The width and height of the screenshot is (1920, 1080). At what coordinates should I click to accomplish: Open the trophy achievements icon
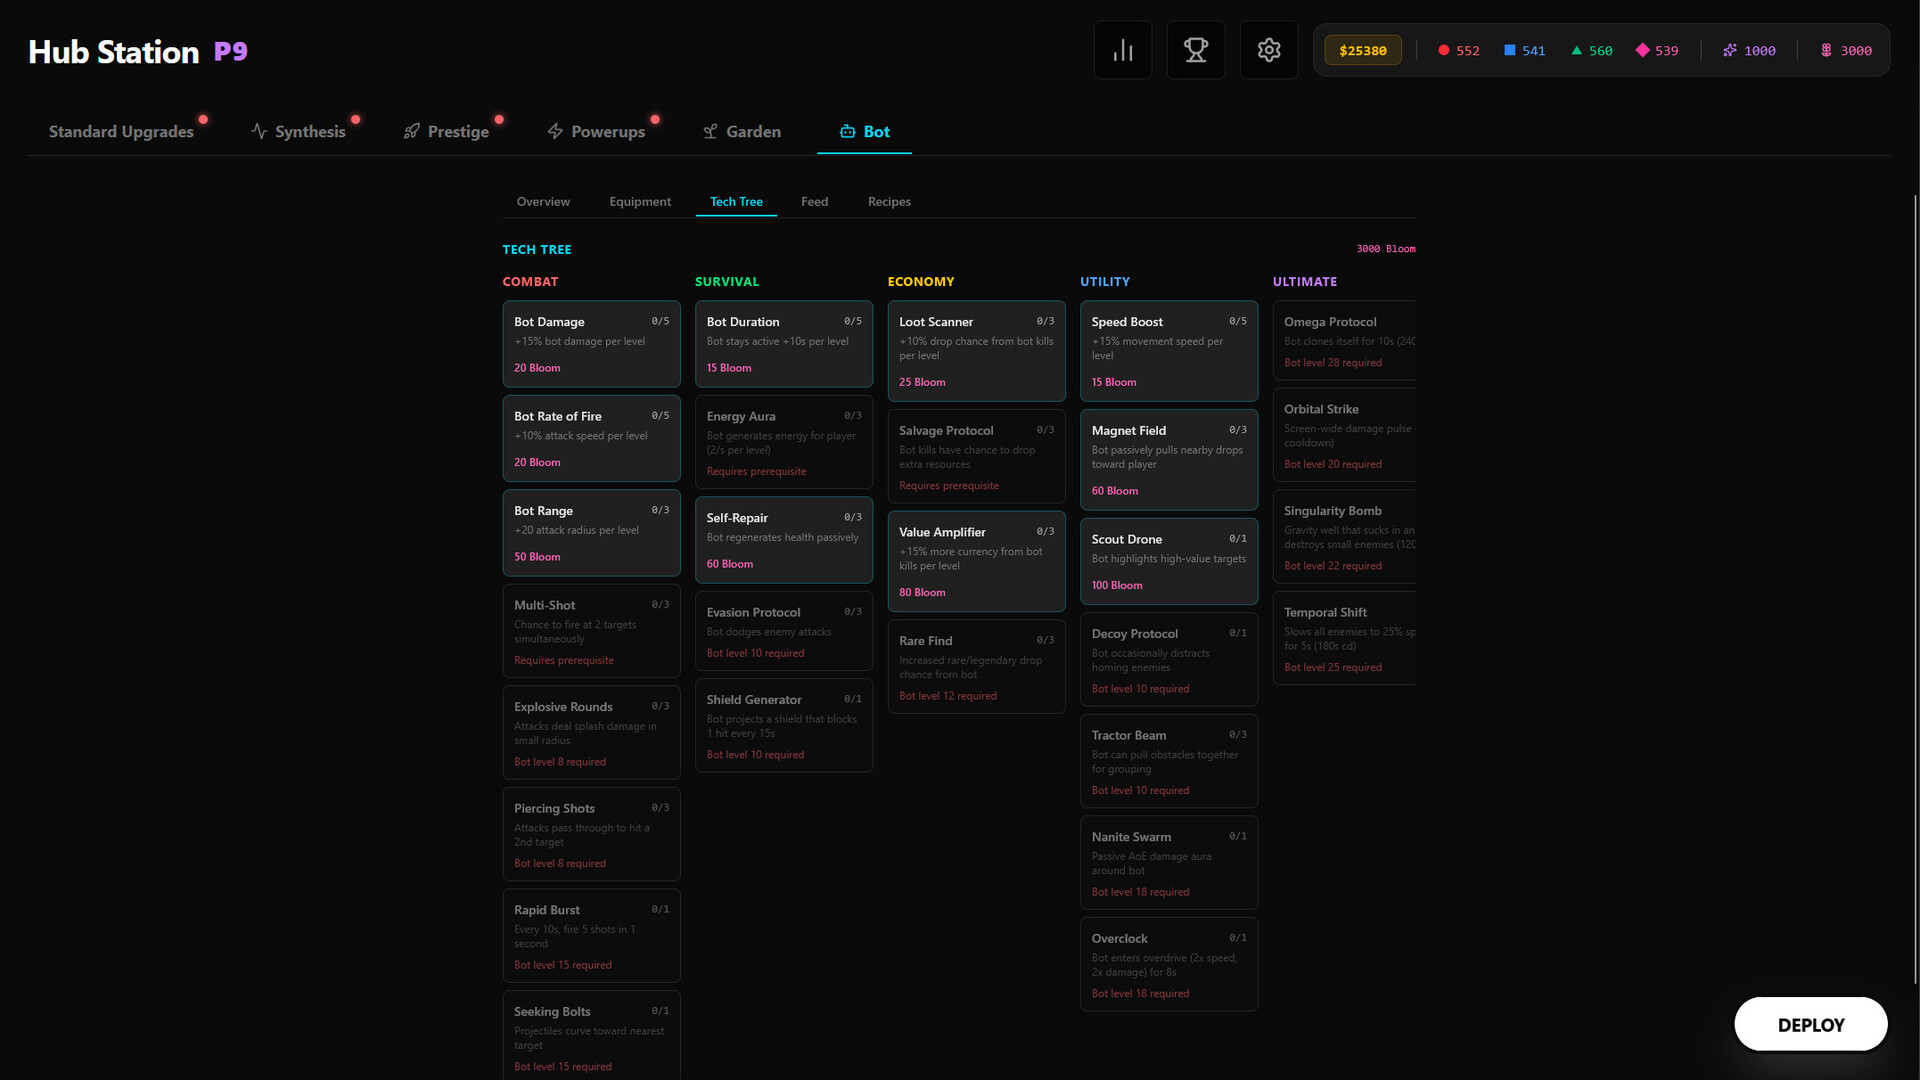(x=1196, y=50)
